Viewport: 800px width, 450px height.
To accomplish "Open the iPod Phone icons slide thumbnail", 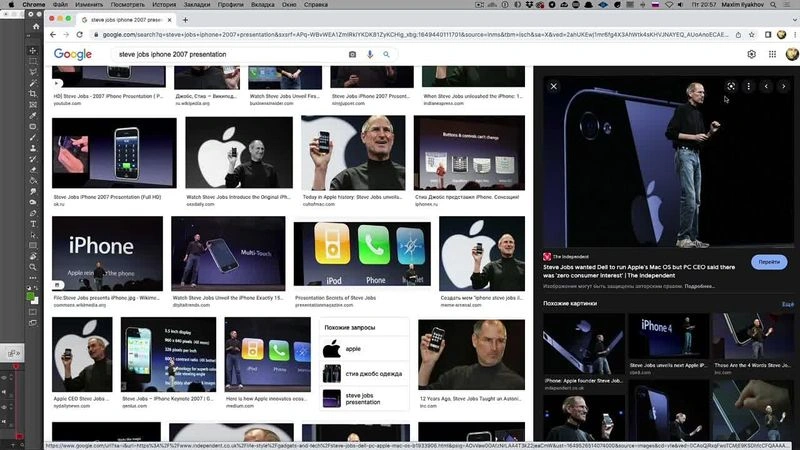I will coord(362,254).
